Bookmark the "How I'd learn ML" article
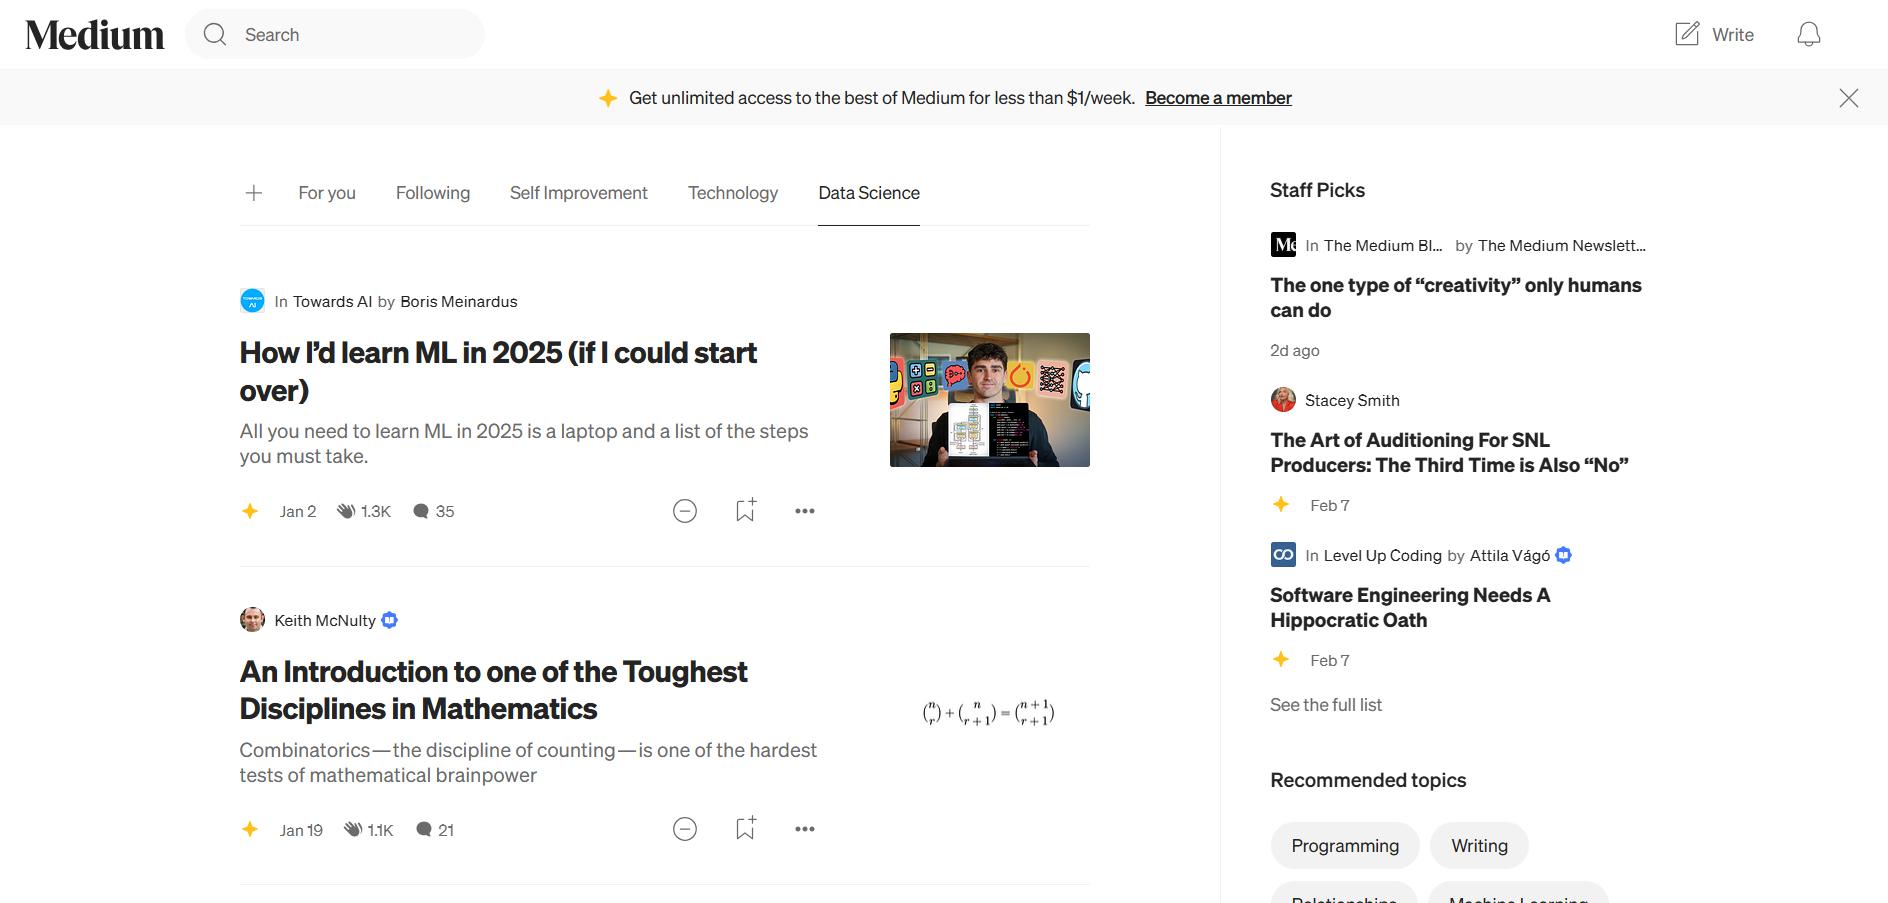 click(745, 511)
